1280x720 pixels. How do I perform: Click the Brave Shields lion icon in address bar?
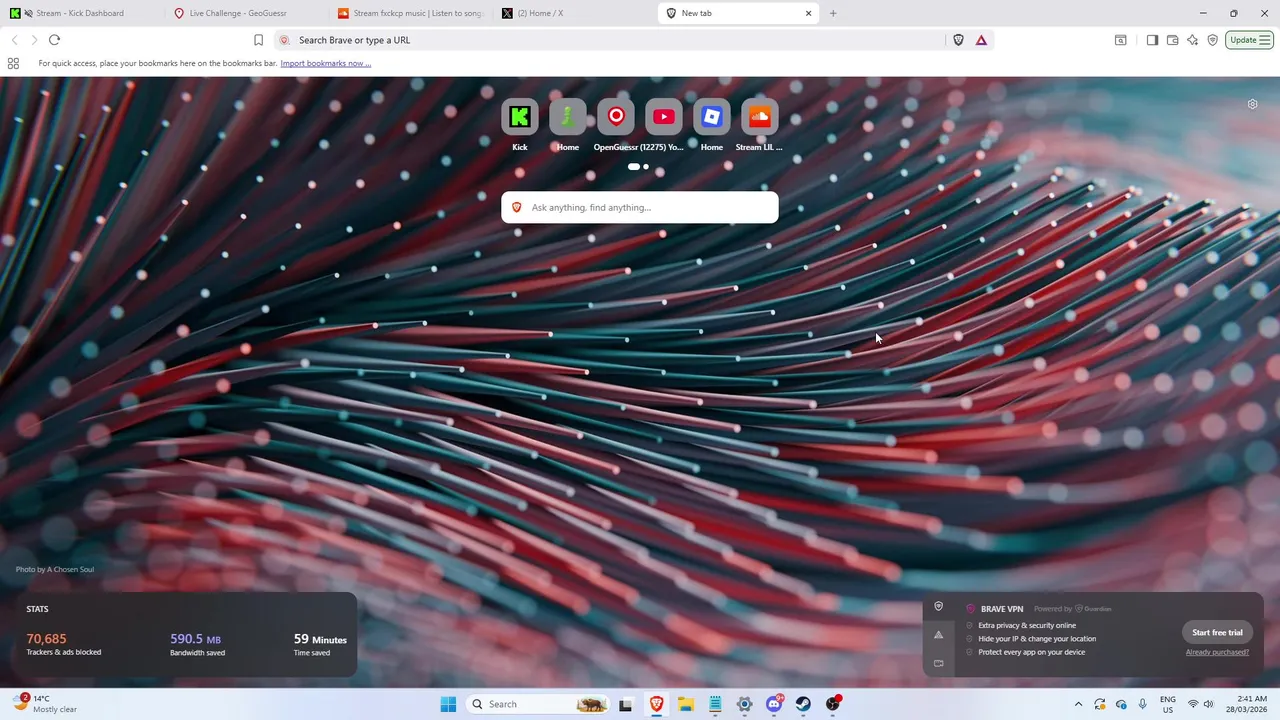[958, 40]
